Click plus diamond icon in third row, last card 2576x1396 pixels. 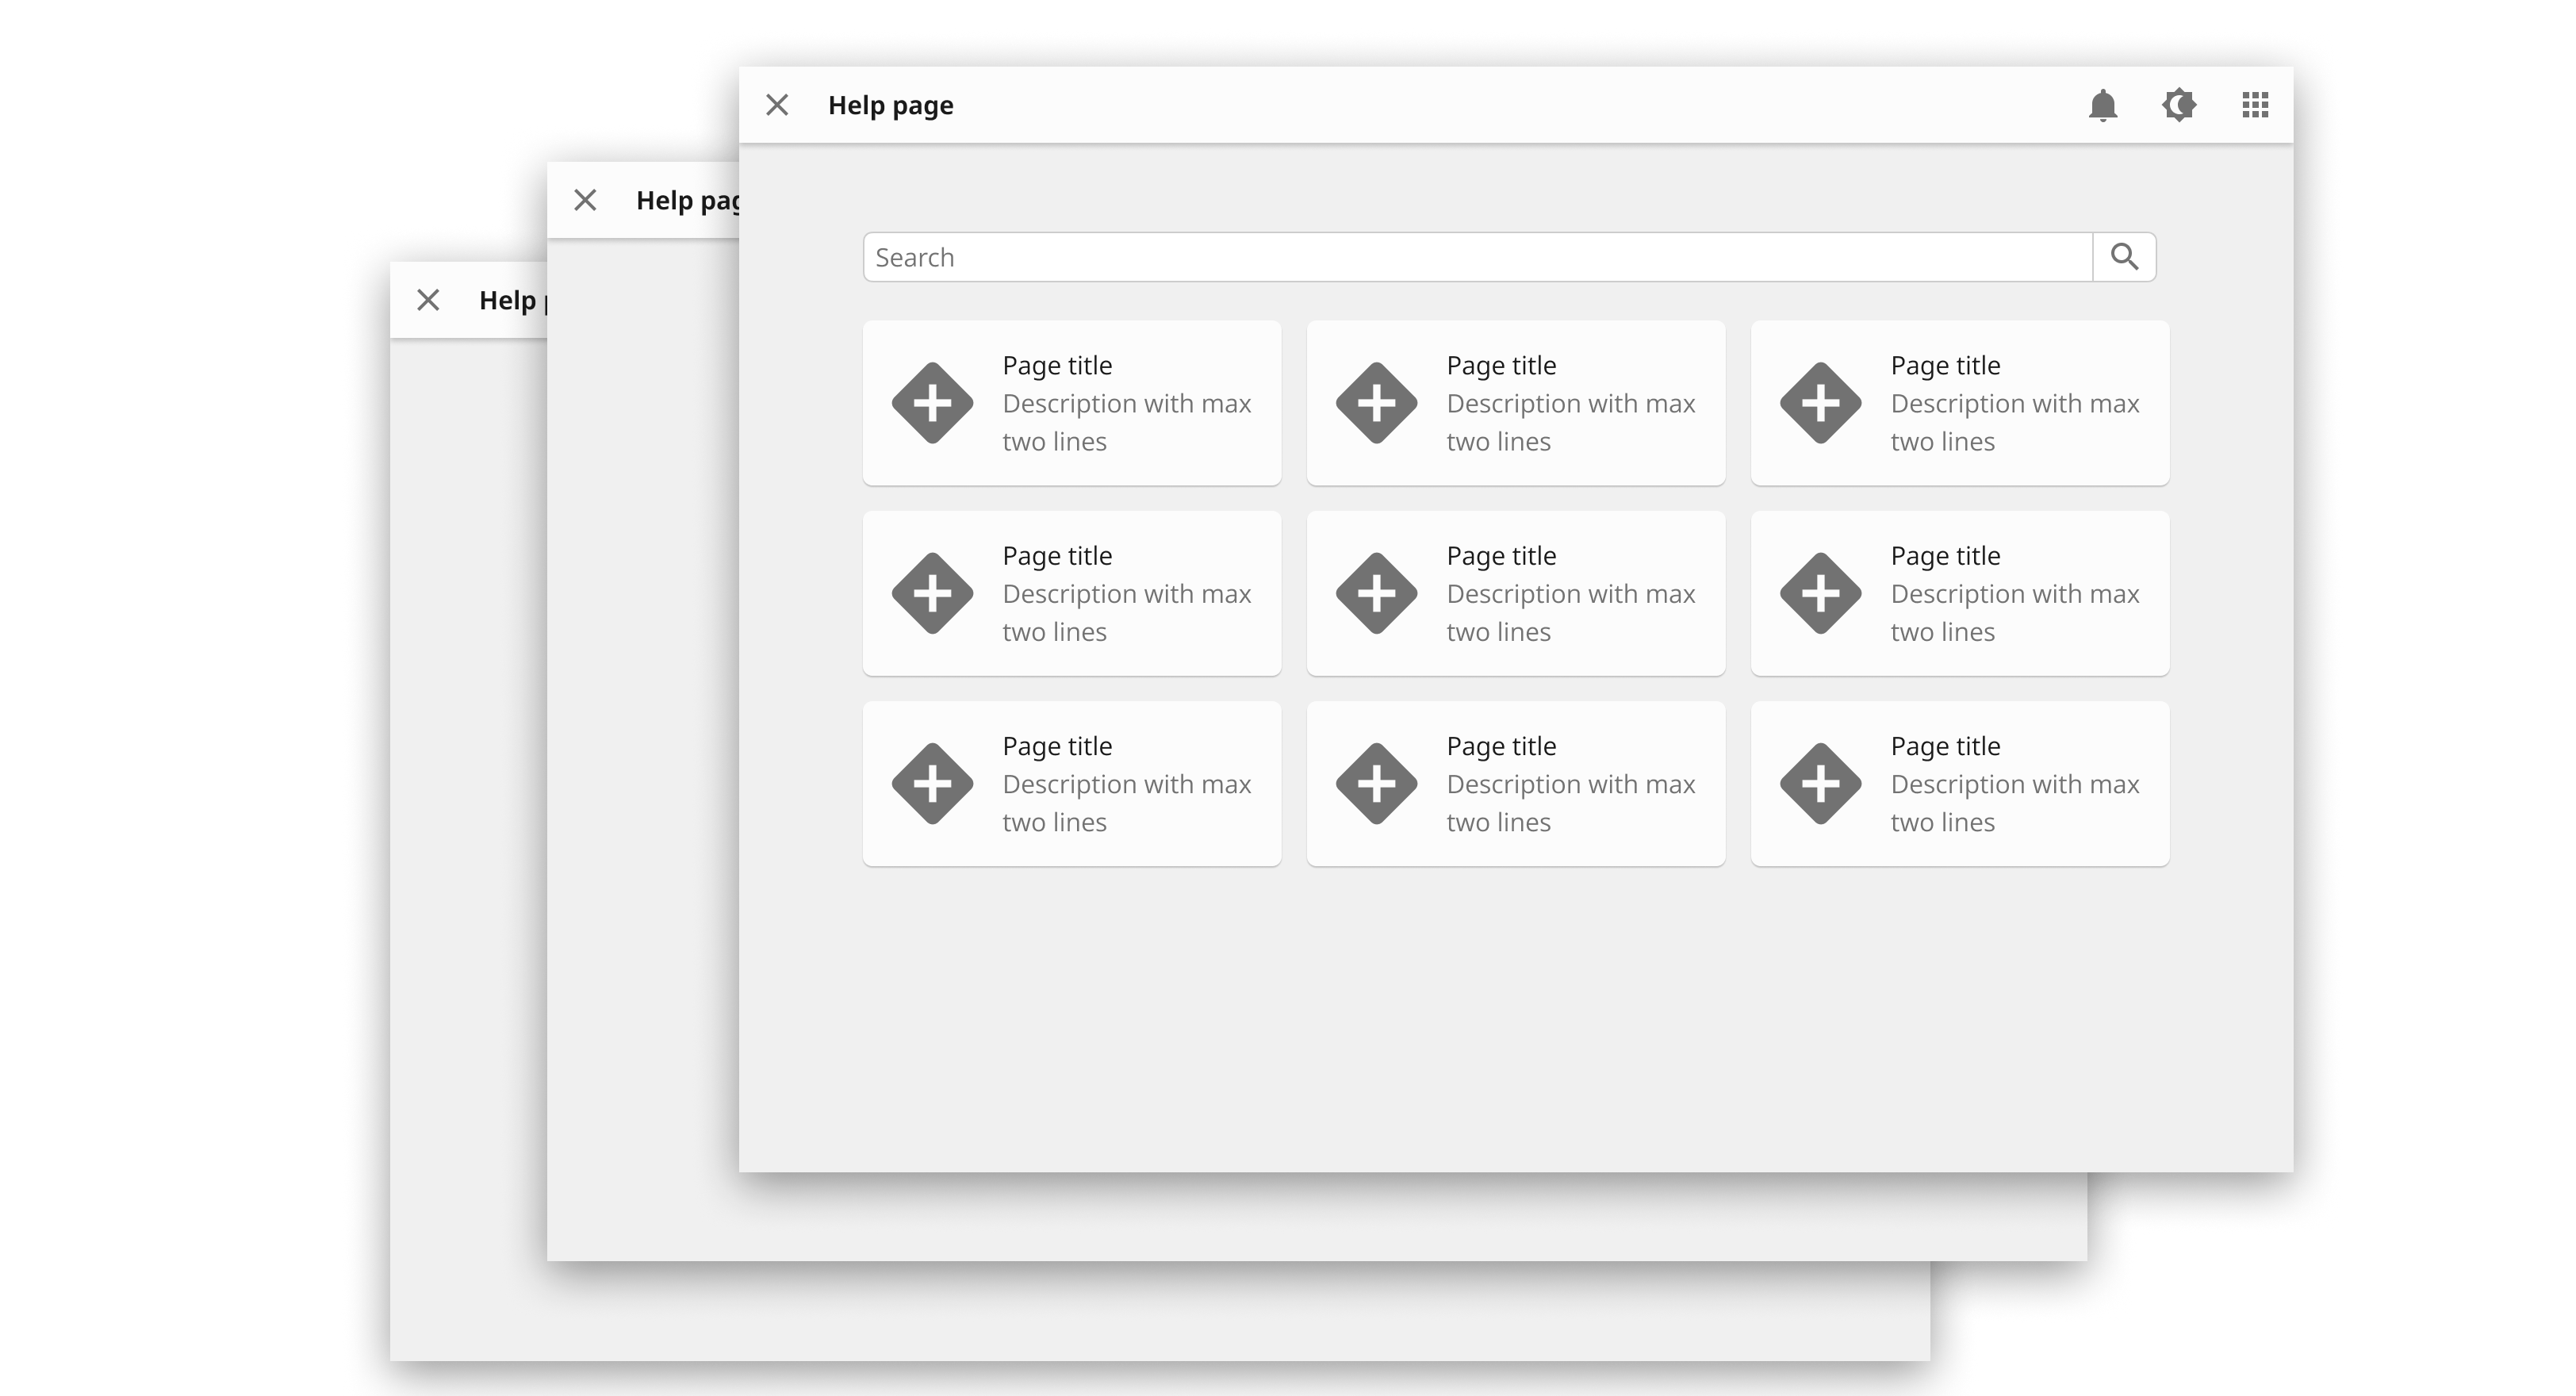(x=1820, y=784)
